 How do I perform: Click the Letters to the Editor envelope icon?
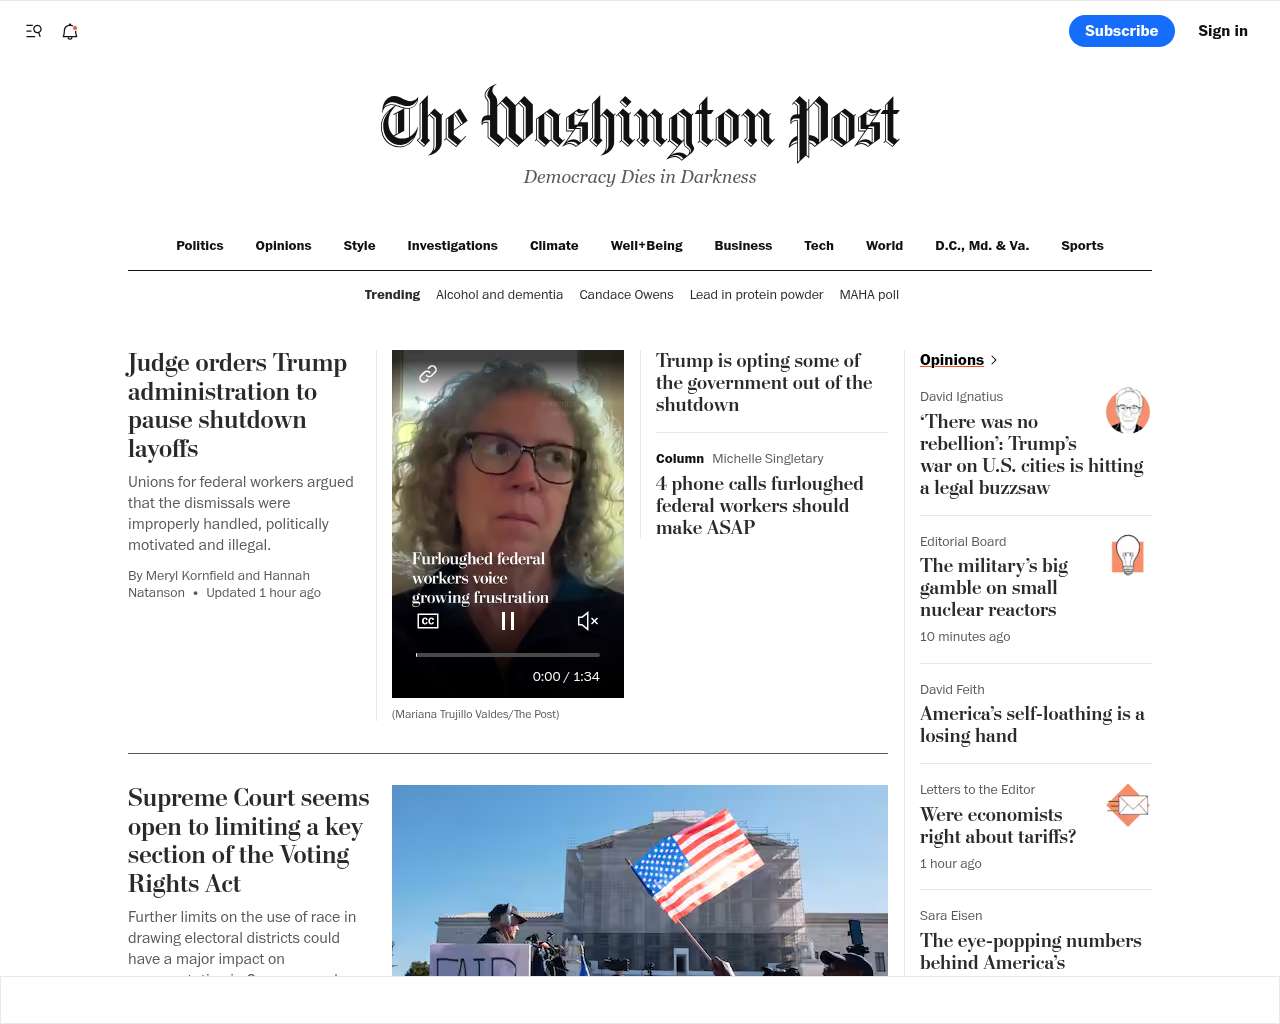(x=1128, y=805)
